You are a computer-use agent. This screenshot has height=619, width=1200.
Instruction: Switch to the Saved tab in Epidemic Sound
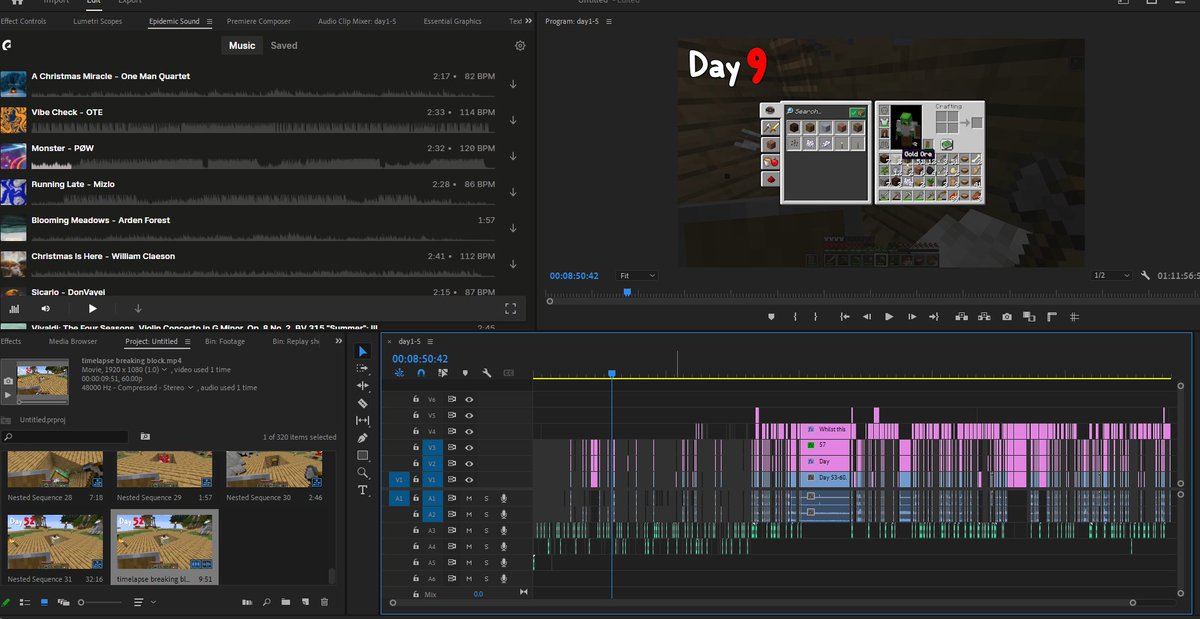point(284,46)
